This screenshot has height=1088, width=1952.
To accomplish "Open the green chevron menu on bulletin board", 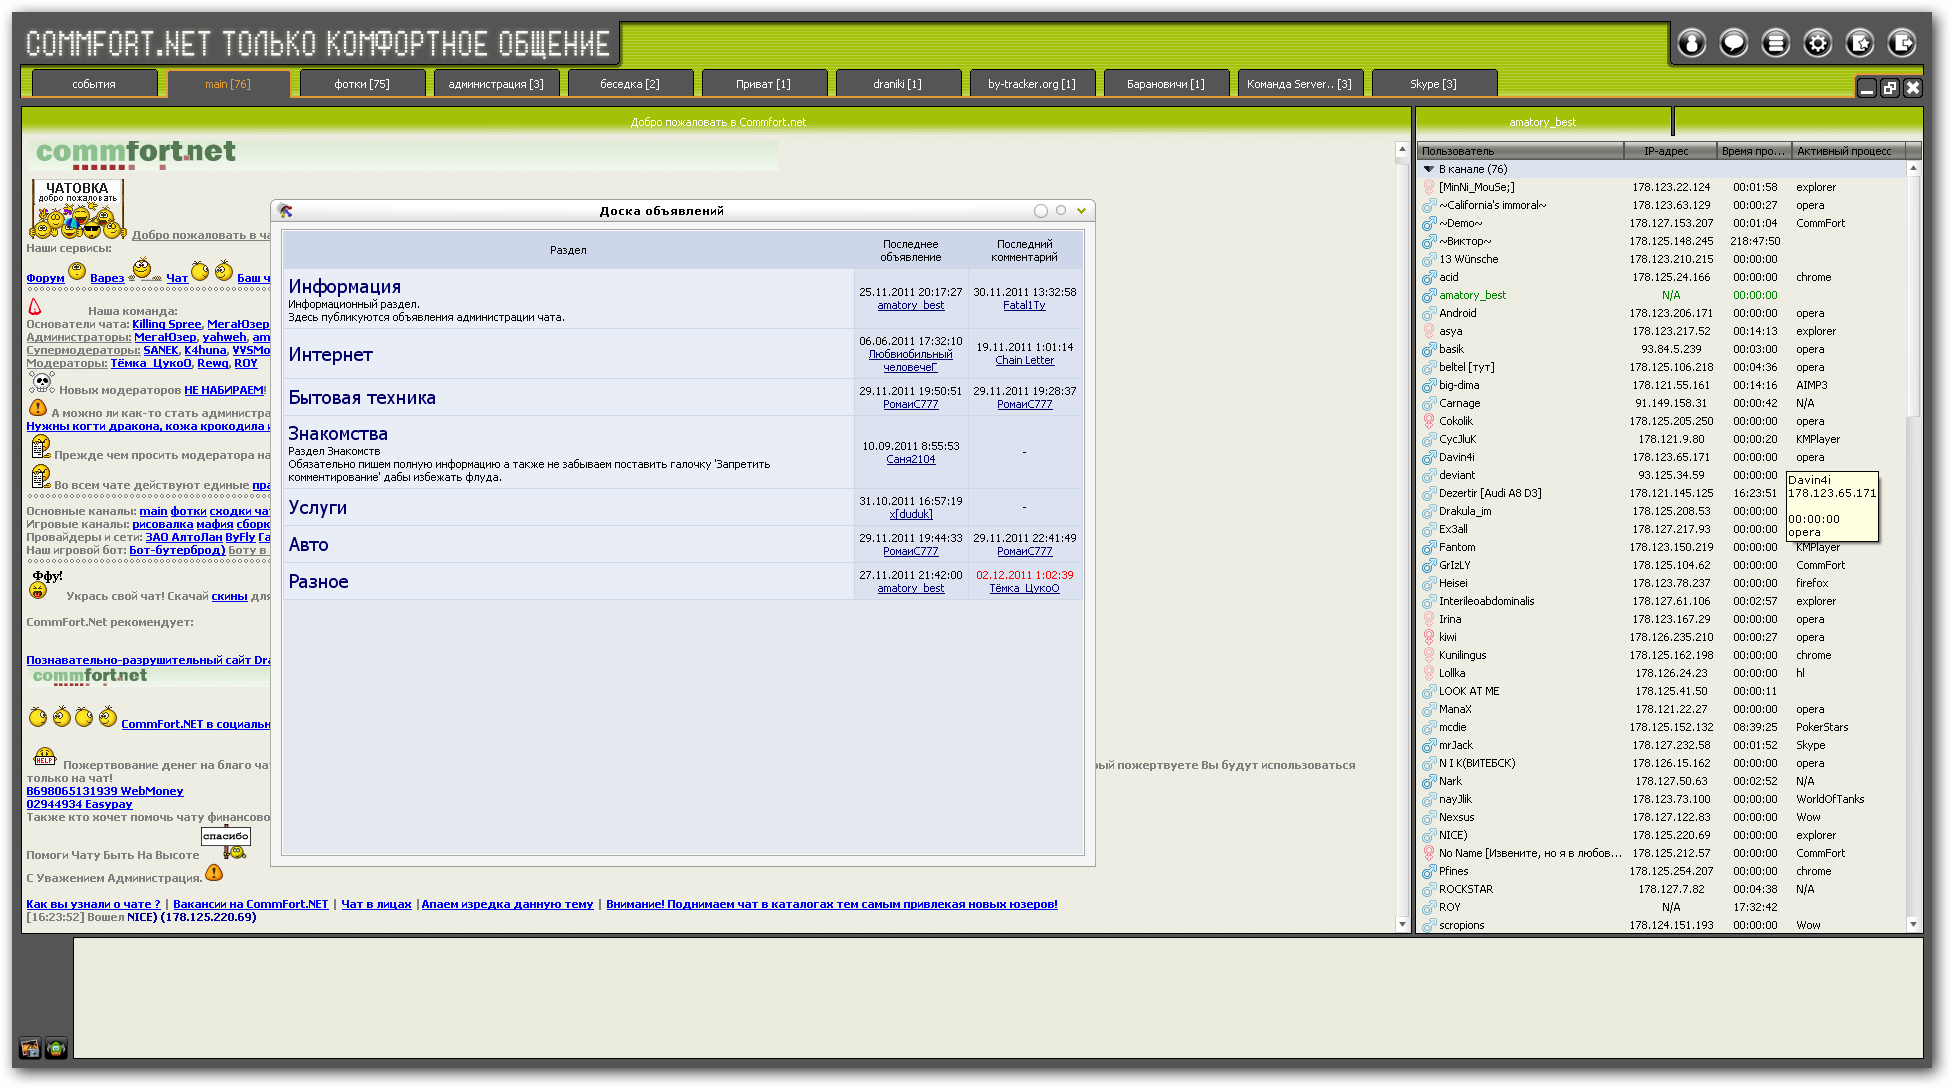I will 1081,211.
